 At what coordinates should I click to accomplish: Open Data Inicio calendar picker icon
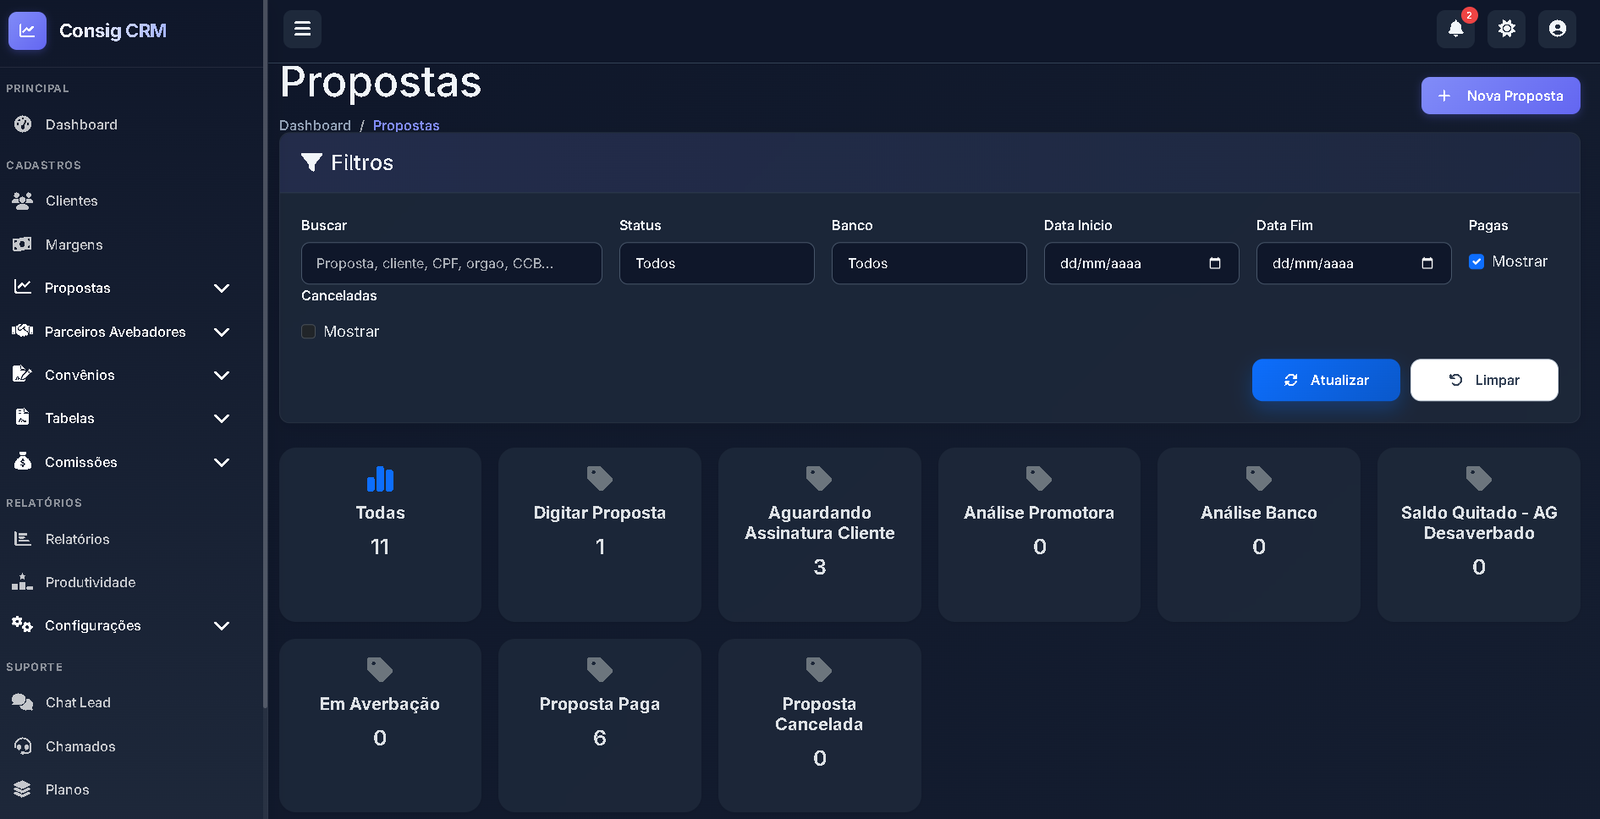pyautogui.click(x=1215, y=263)
